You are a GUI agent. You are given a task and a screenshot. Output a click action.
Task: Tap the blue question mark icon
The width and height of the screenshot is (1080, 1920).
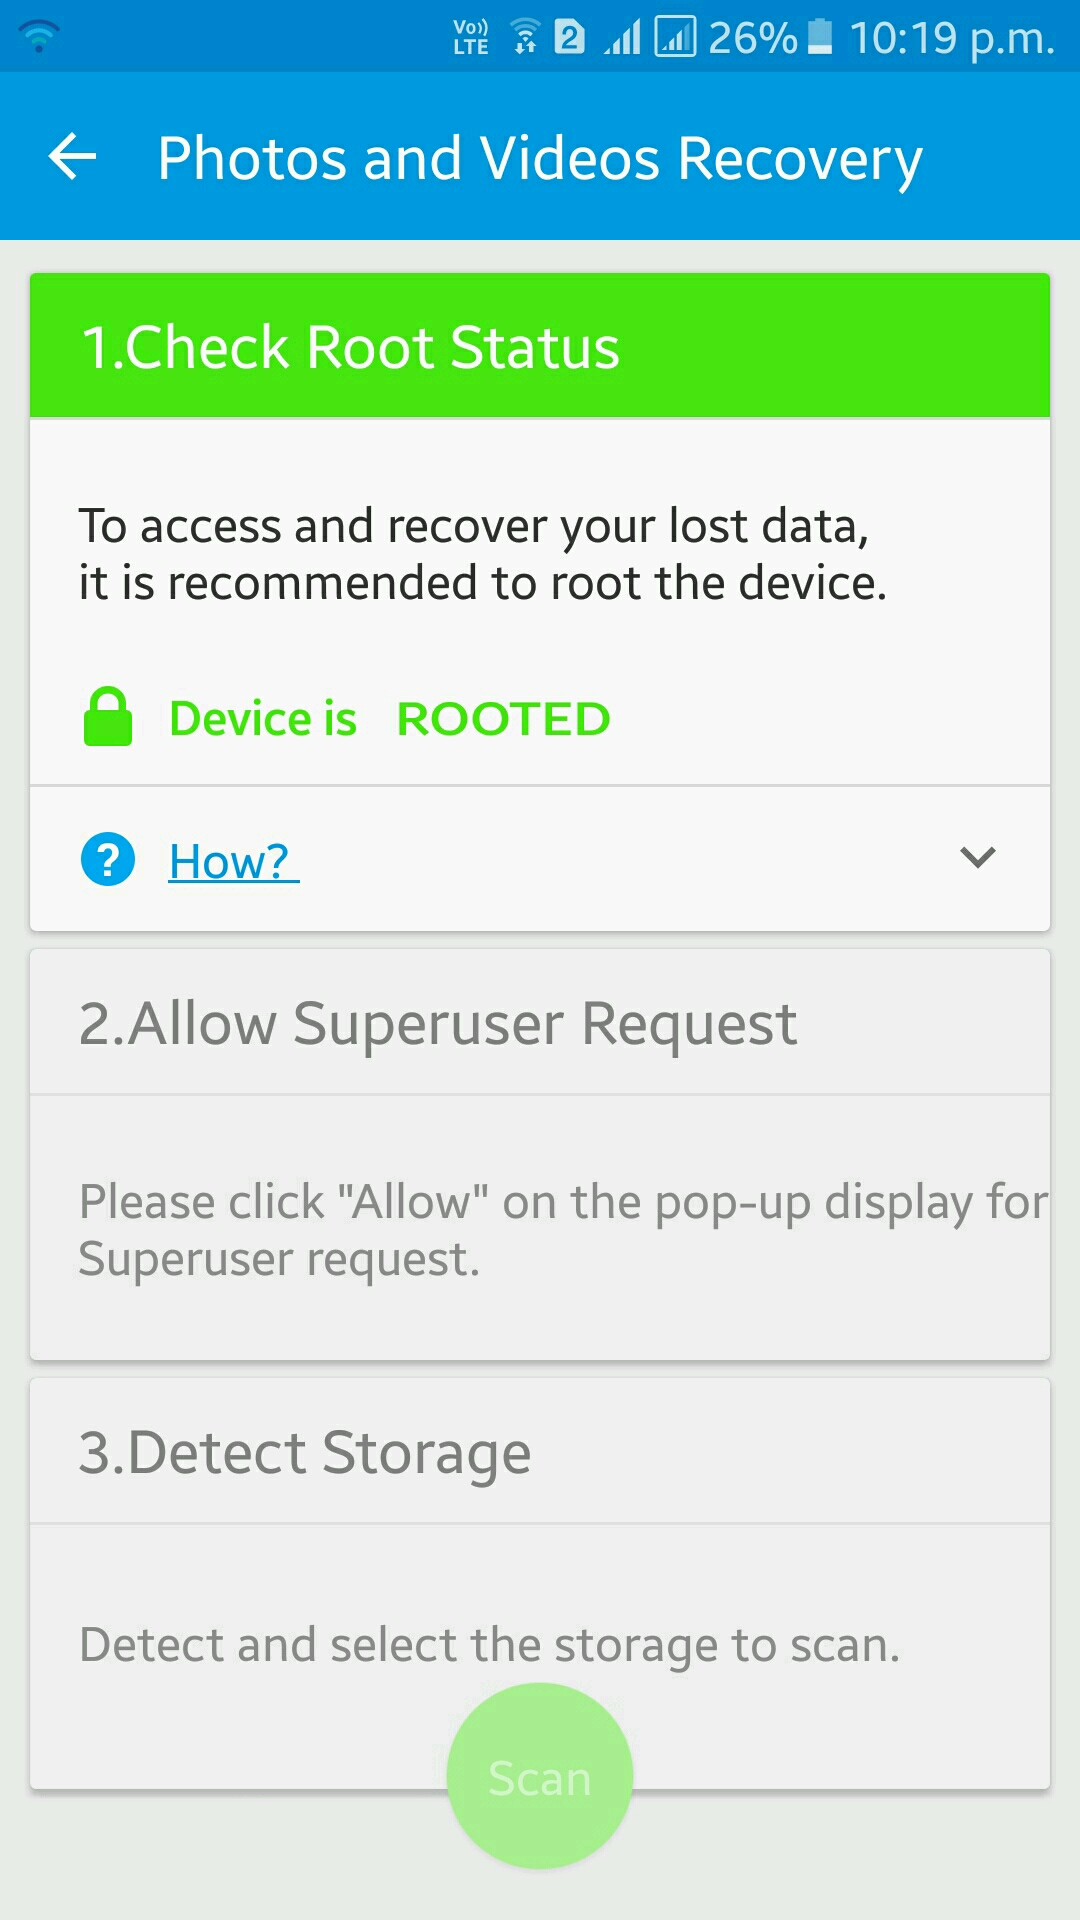(x=108, y=859)
